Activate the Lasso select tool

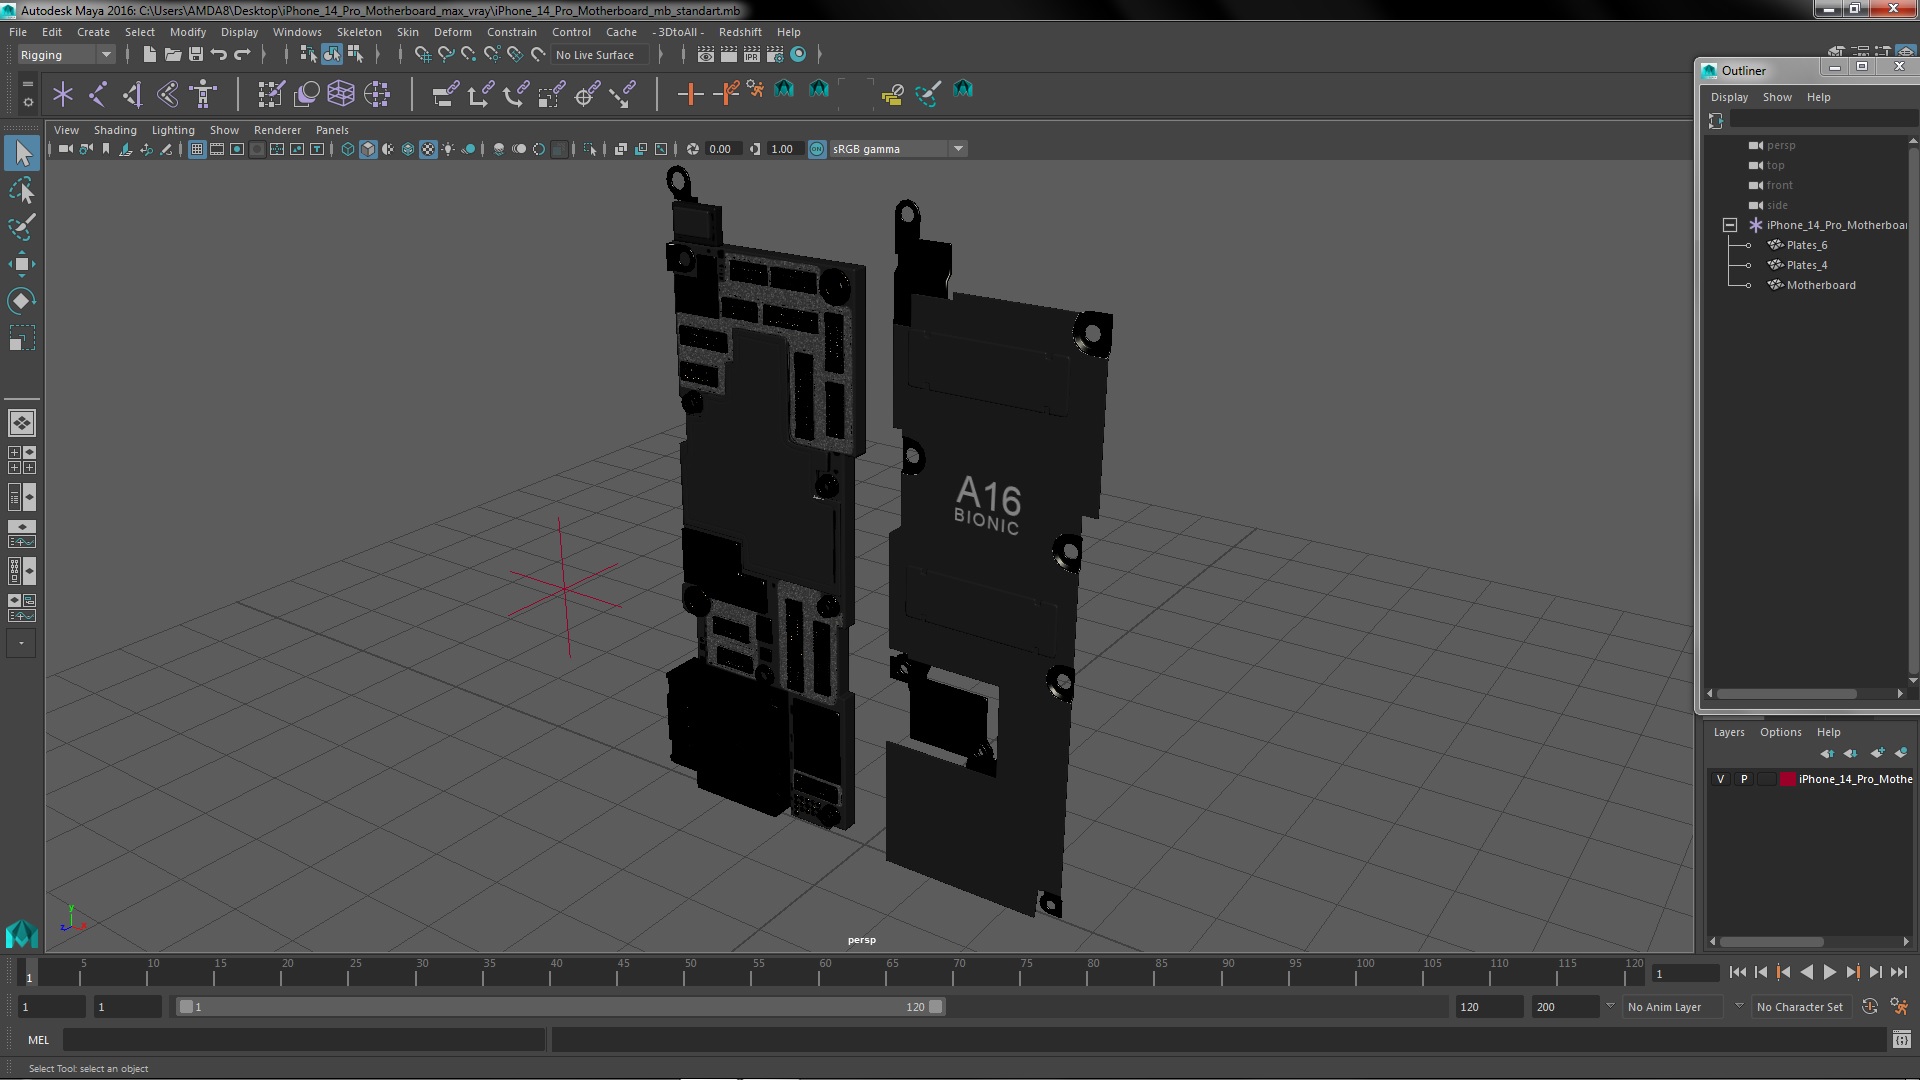click(22, 190)
